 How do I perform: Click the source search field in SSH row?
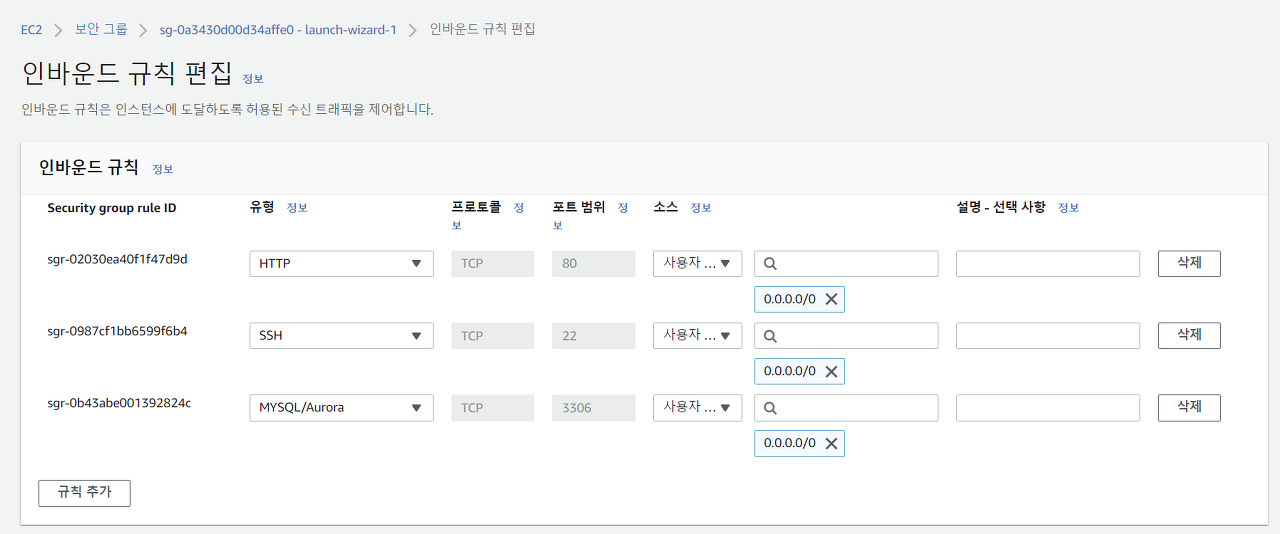click(847, 336)
